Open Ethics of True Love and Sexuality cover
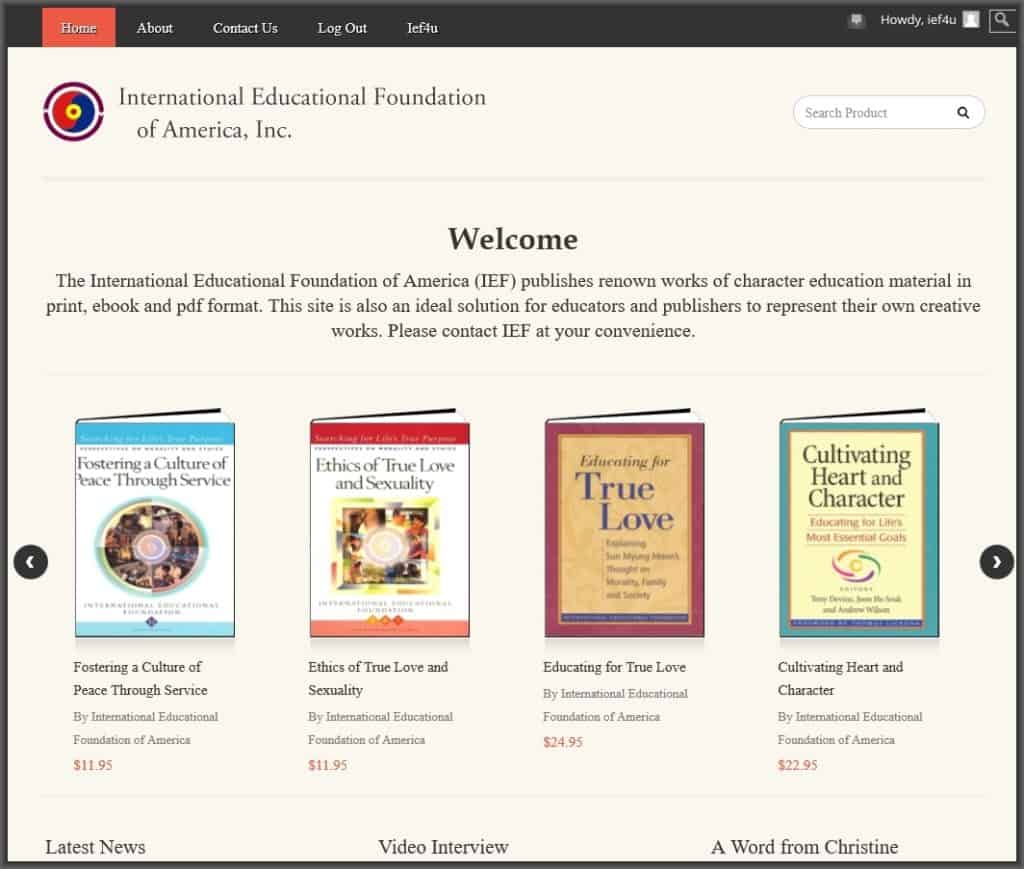This screenshot has width=1024, height=869. pyautogui.click(x=390, y=524)
